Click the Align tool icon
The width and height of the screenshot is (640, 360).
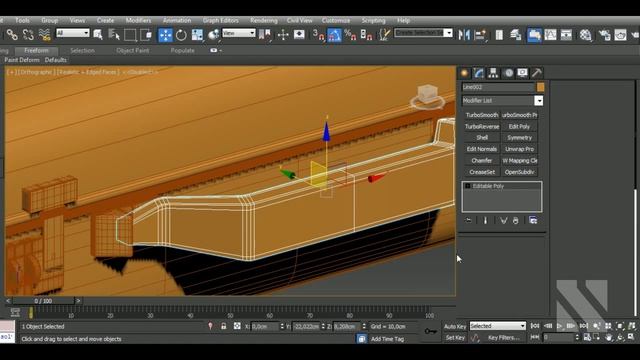coord(480,35)
